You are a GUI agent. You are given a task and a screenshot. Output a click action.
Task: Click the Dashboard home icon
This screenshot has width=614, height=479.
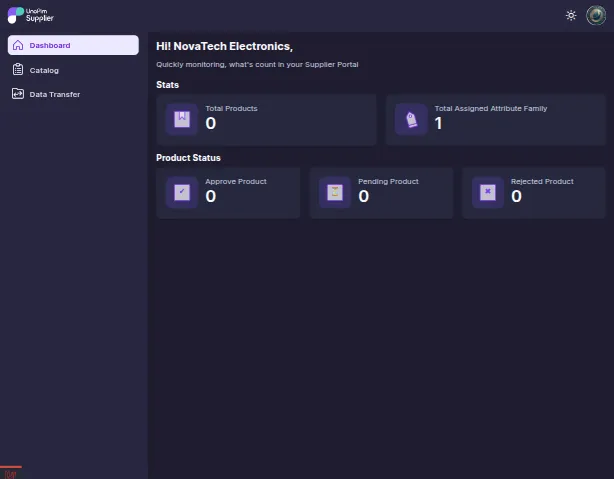[x=18, y=45]
